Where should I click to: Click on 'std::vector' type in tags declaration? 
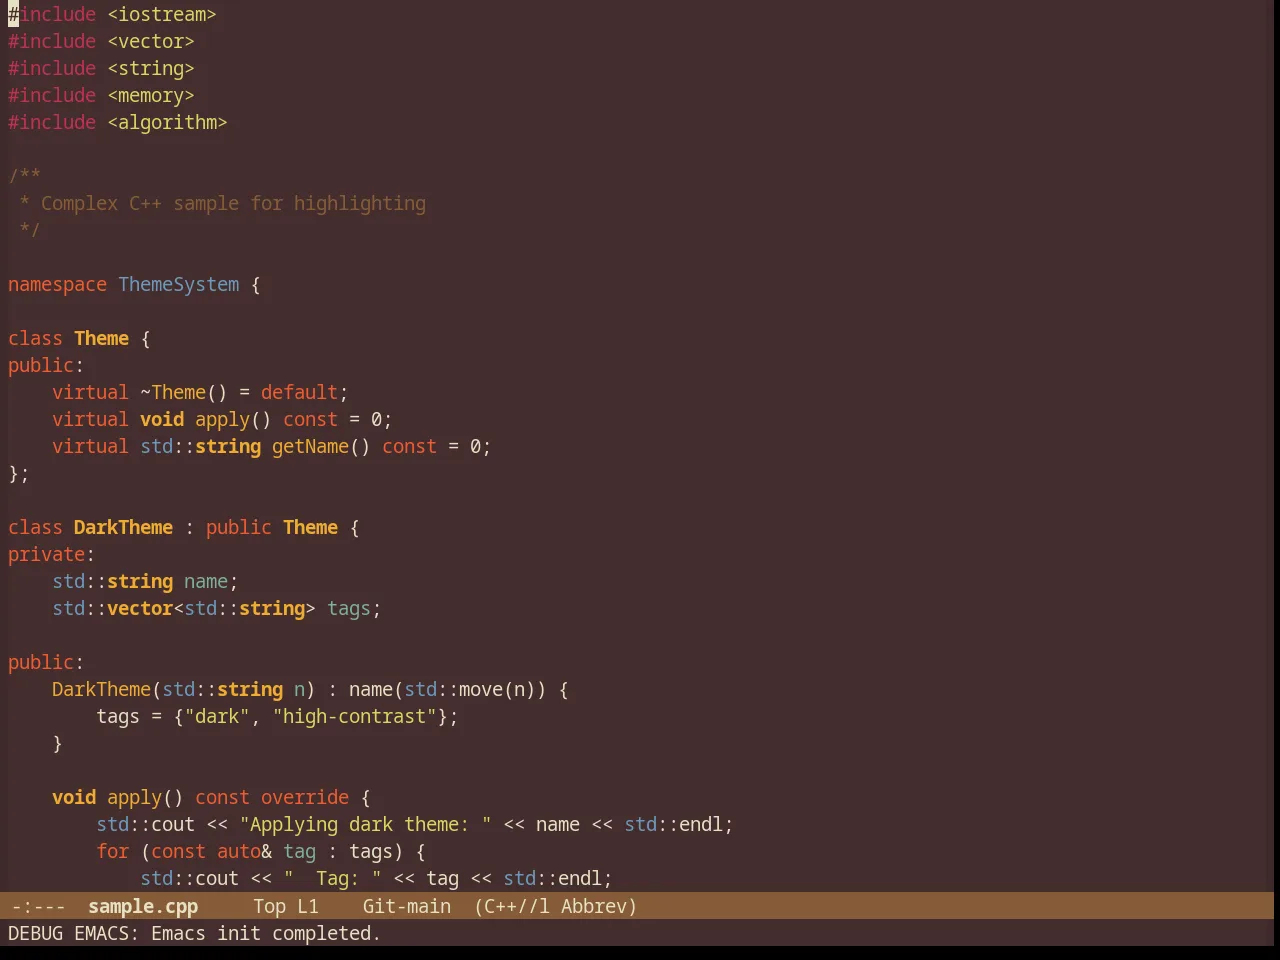click(x=112, y=608)
